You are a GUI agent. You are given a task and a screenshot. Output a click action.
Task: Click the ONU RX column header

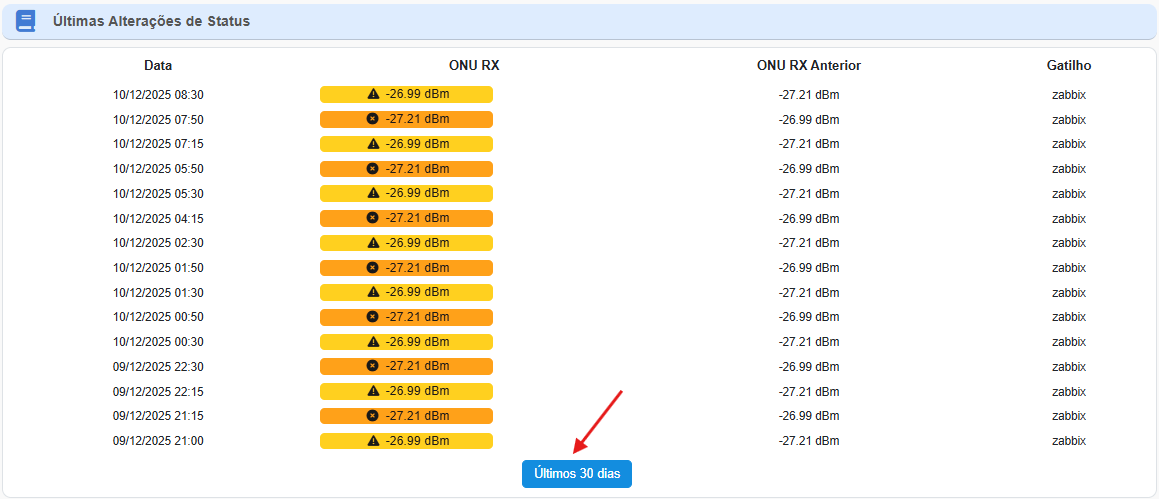[x=474, y=66]
